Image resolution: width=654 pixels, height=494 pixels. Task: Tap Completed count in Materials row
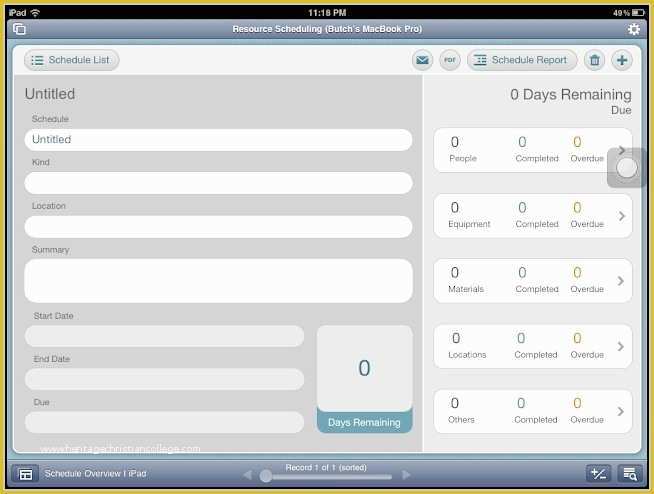click(x=522, y=272)
